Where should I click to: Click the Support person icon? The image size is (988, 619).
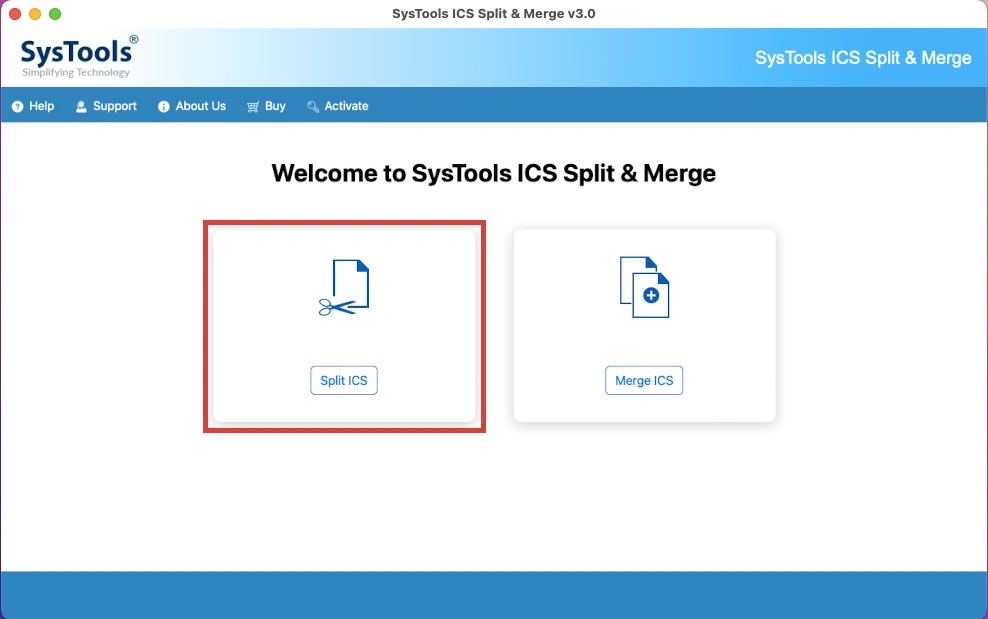tap(81, 107)
